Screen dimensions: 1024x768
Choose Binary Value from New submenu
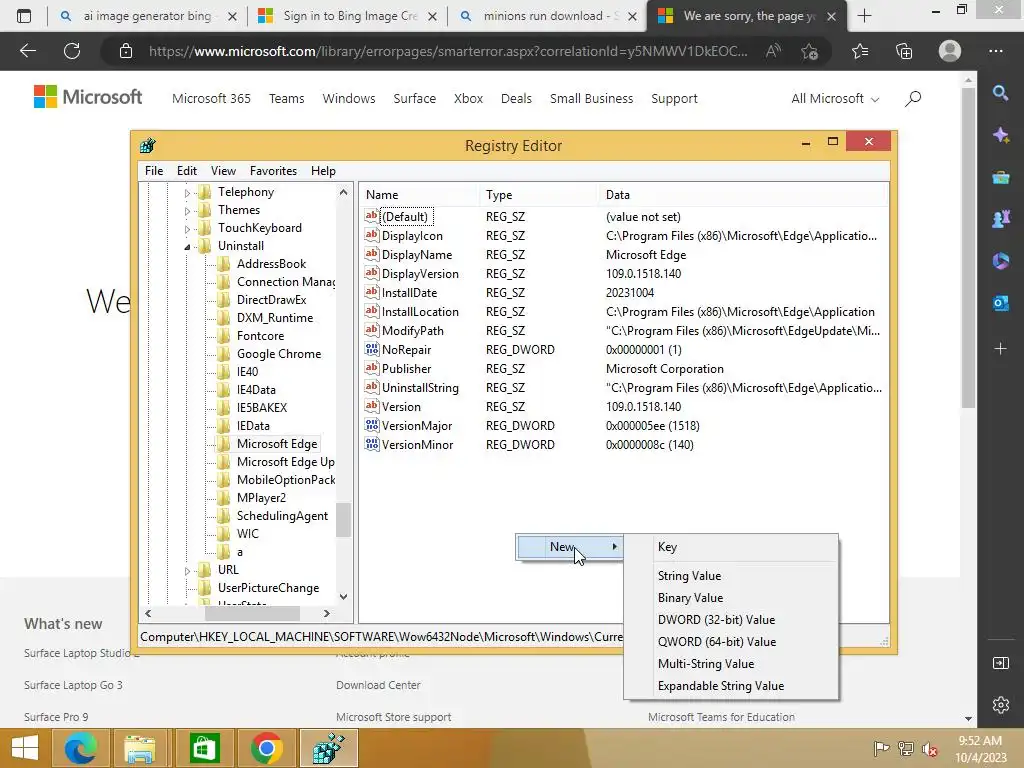pyautogui.click(x=731, y=598)
